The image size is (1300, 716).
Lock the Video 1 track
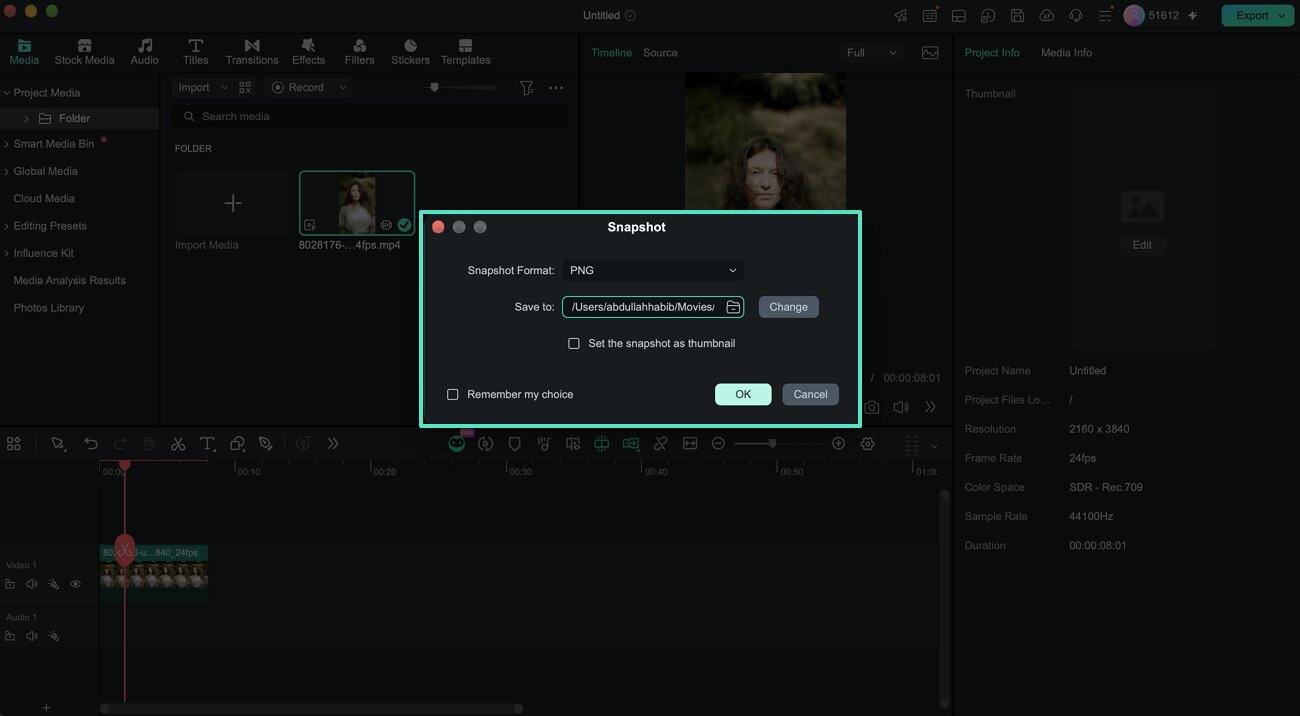tap(10, 584)
